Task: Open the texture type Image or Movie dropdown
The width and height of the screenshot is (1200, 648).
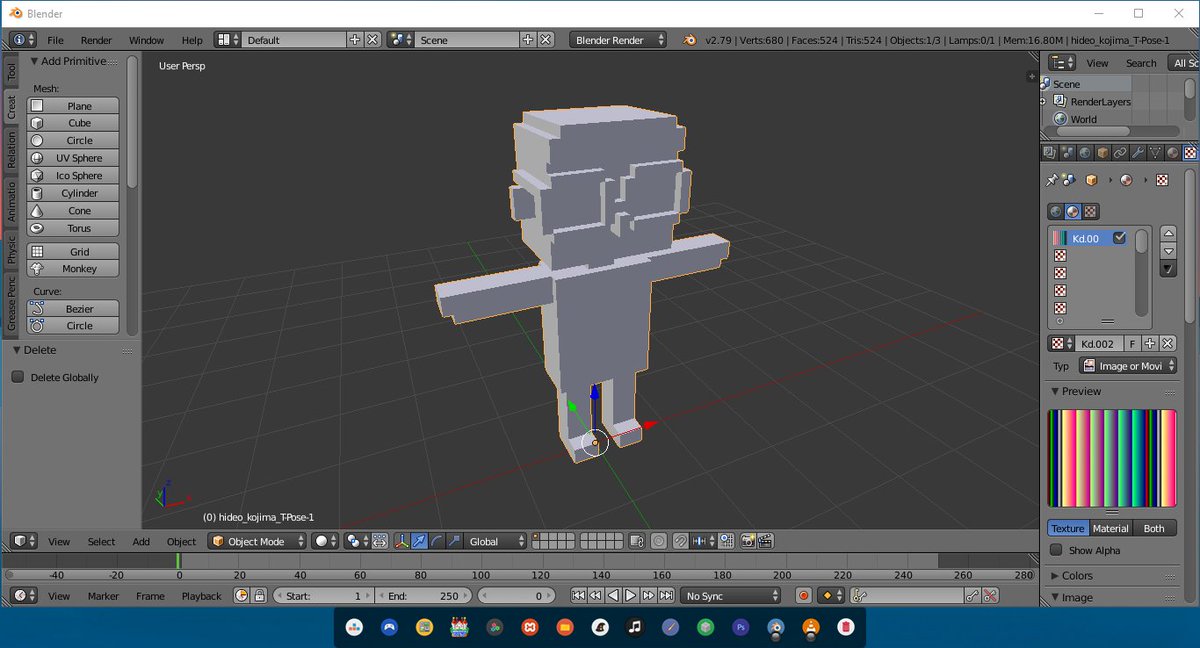Action: pyautogui.click(x=1128, y=366)
